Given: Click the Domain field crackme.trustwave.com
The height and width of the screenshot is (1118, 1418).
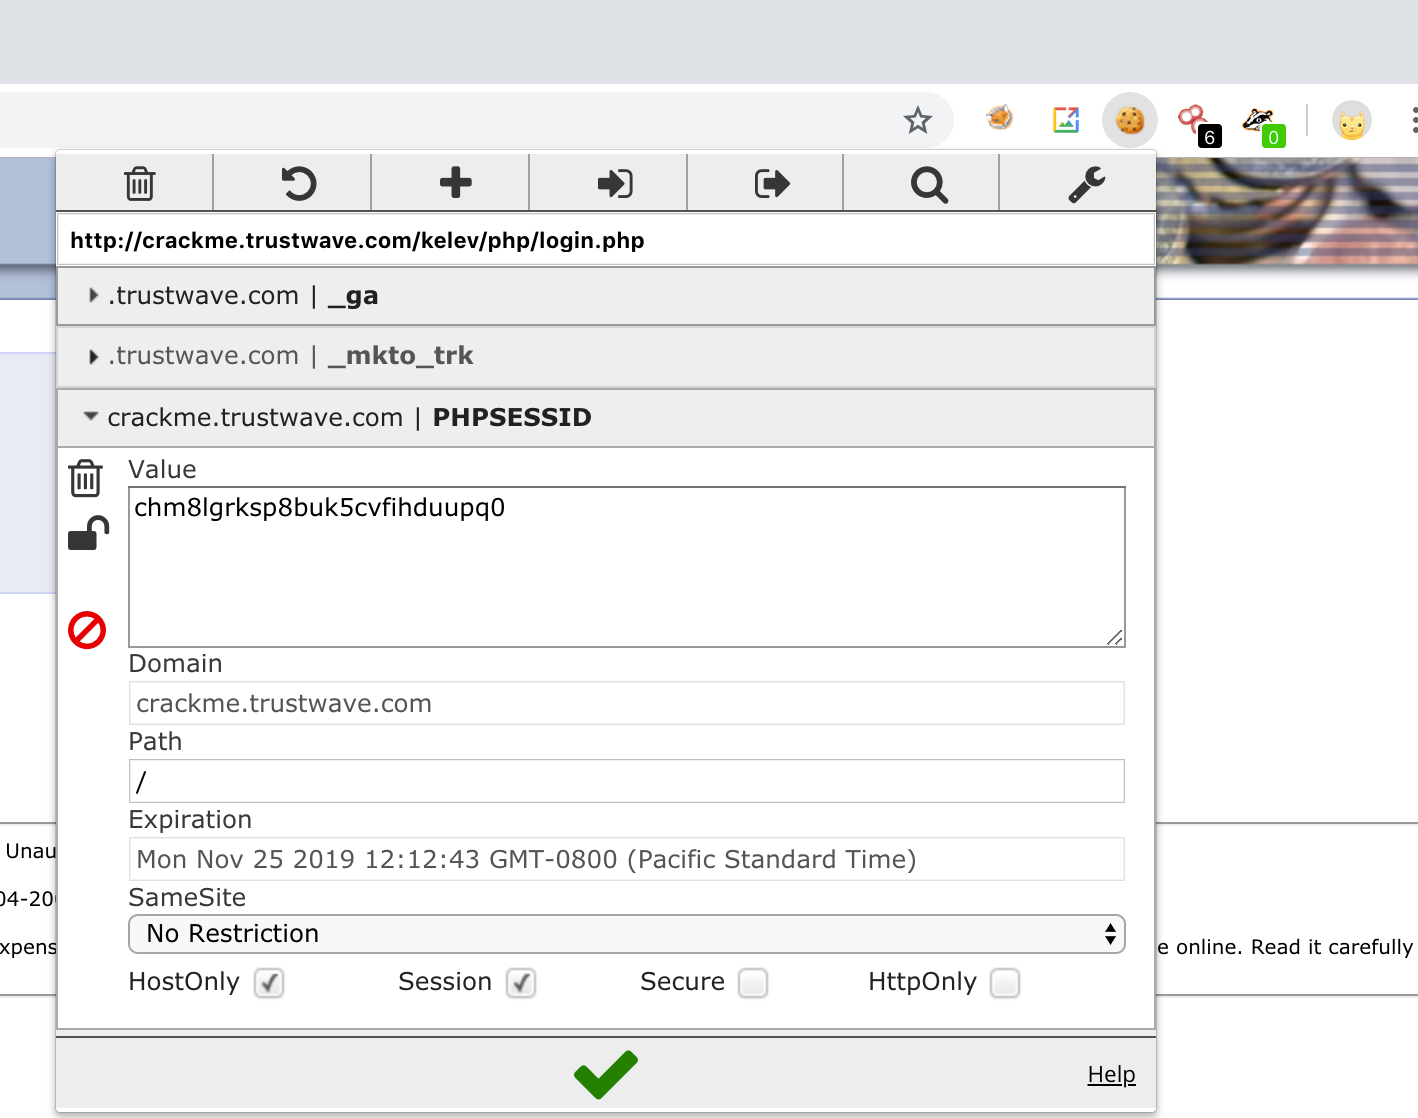Looking at the screenshot, I should (x=627, y=703).
